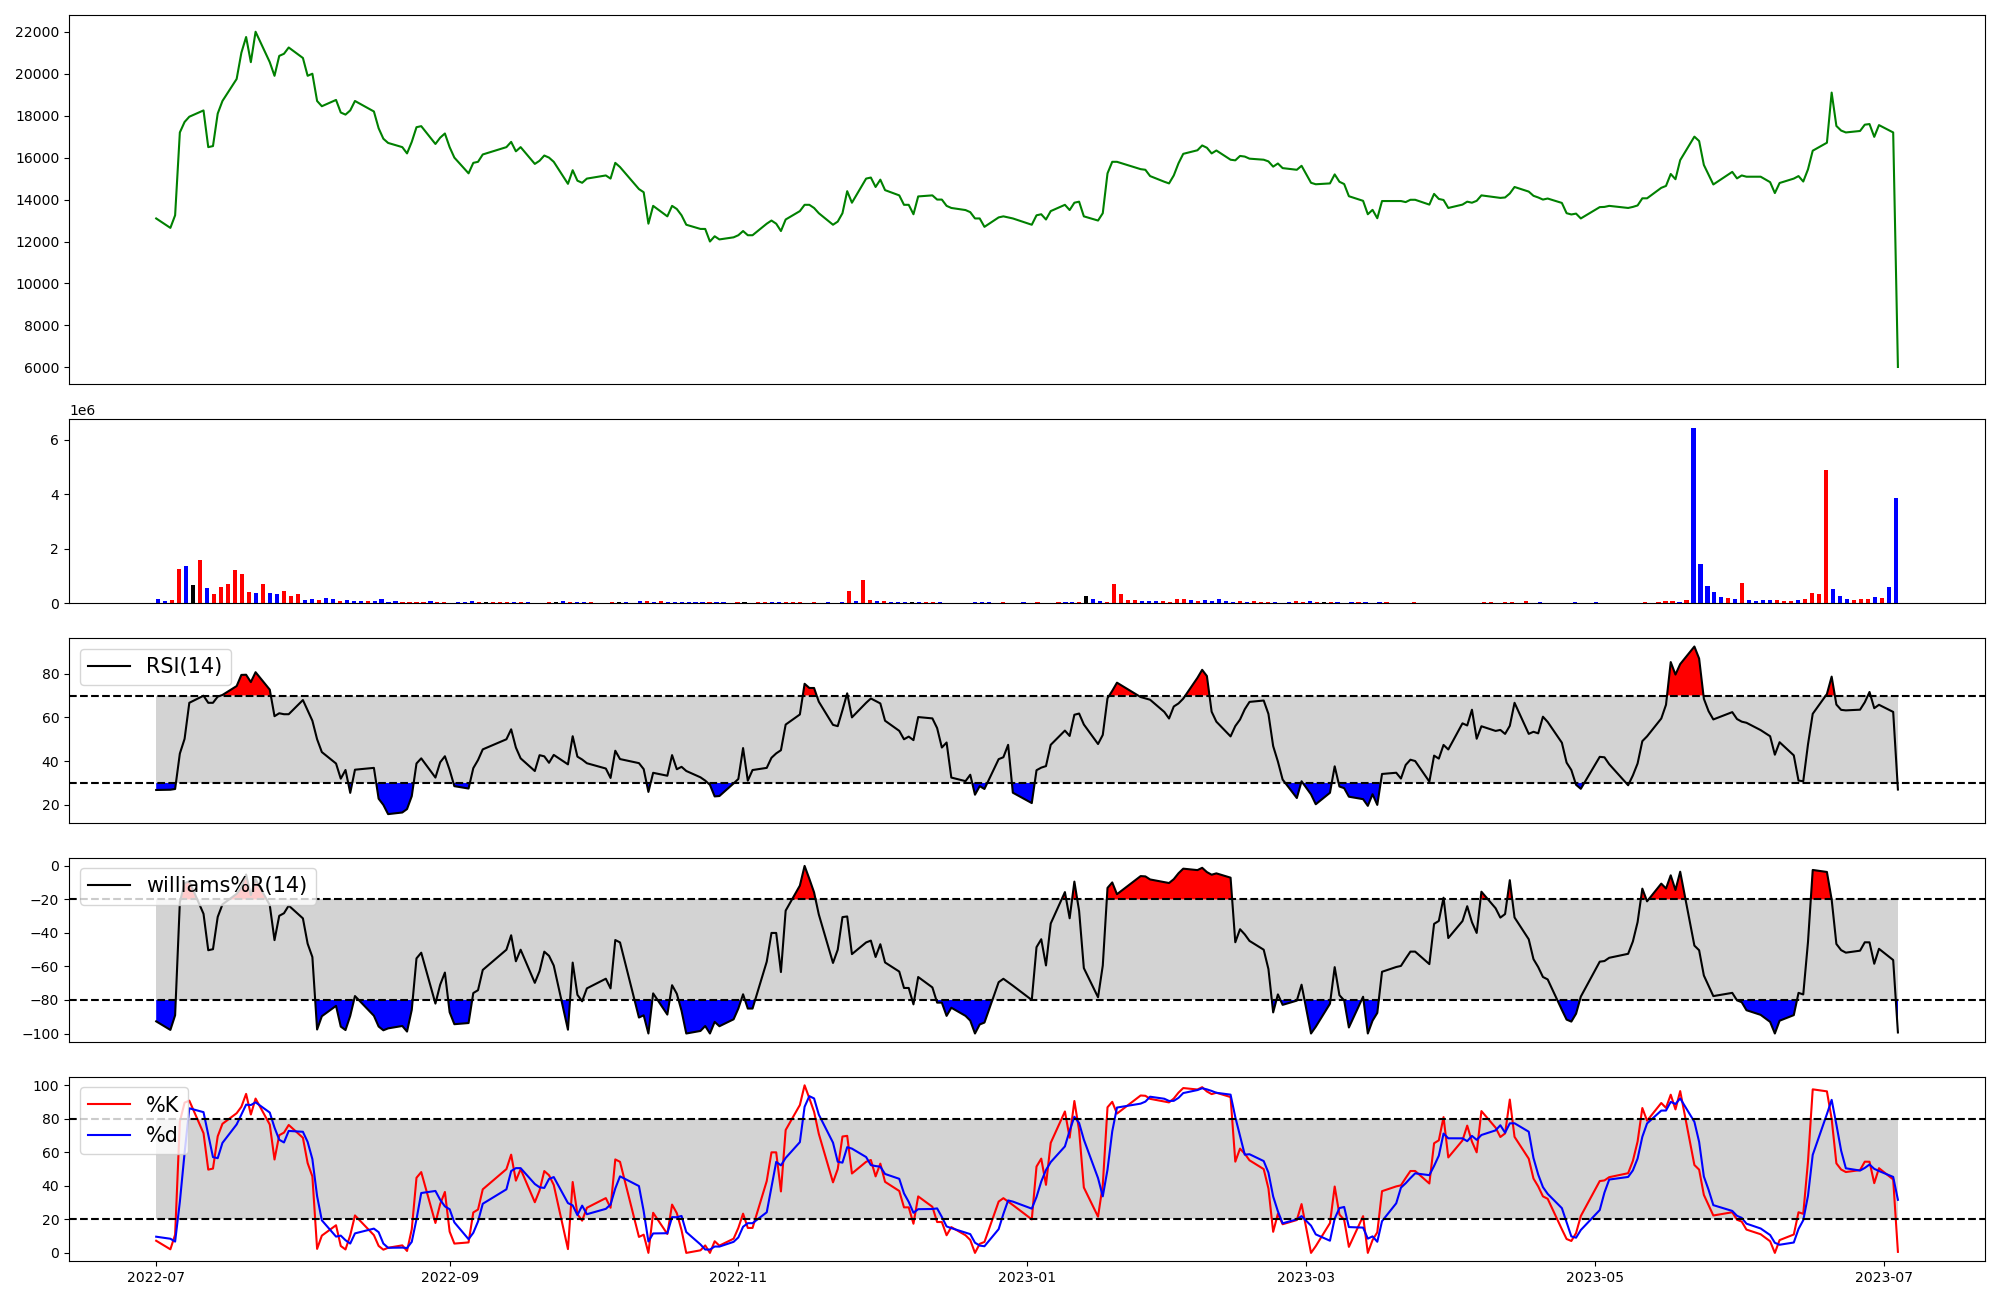Viewport: 2000px width, 1300px height.
Task: Click the 1e6 volume scale label
Action: click(x=82, y=411)
